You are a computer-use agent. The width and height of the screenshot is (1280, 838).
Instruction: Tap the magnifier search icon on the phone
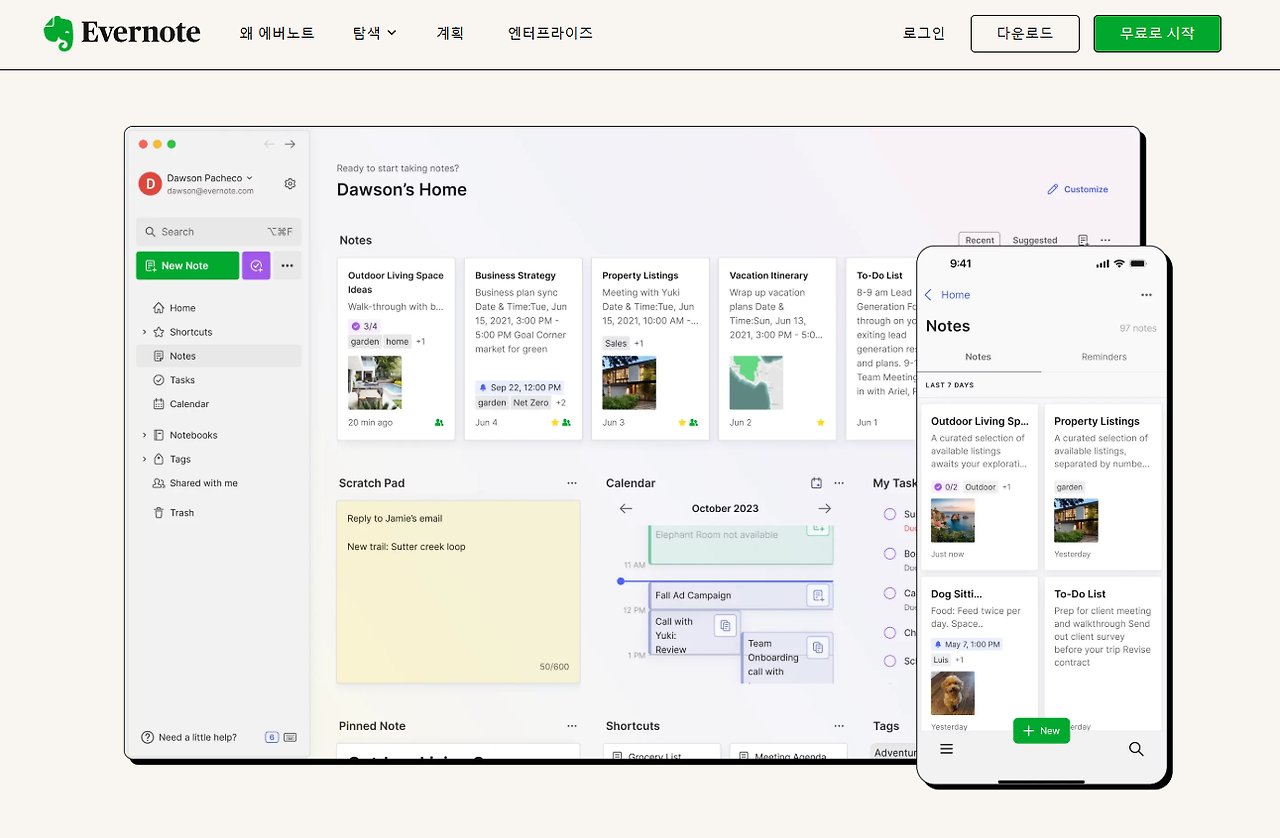(1136, 749)
